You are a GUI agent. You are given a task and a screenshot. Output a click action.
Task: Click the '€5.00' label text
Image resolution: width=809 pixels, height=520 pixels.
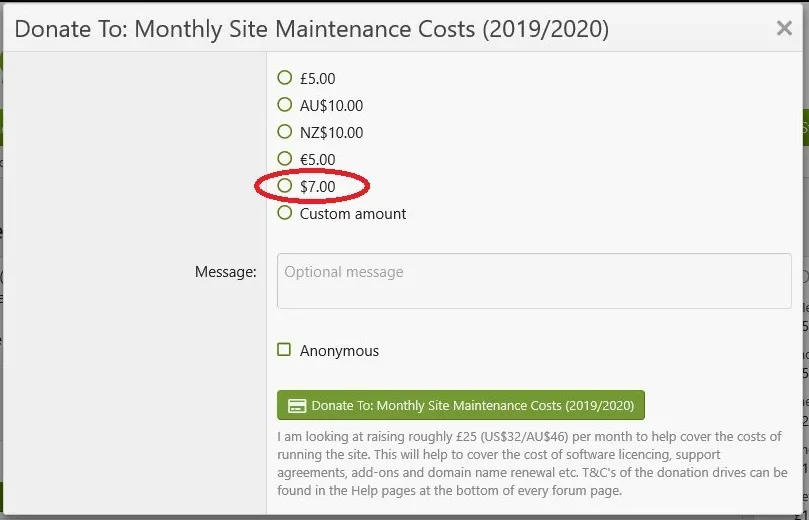point(317,159)
